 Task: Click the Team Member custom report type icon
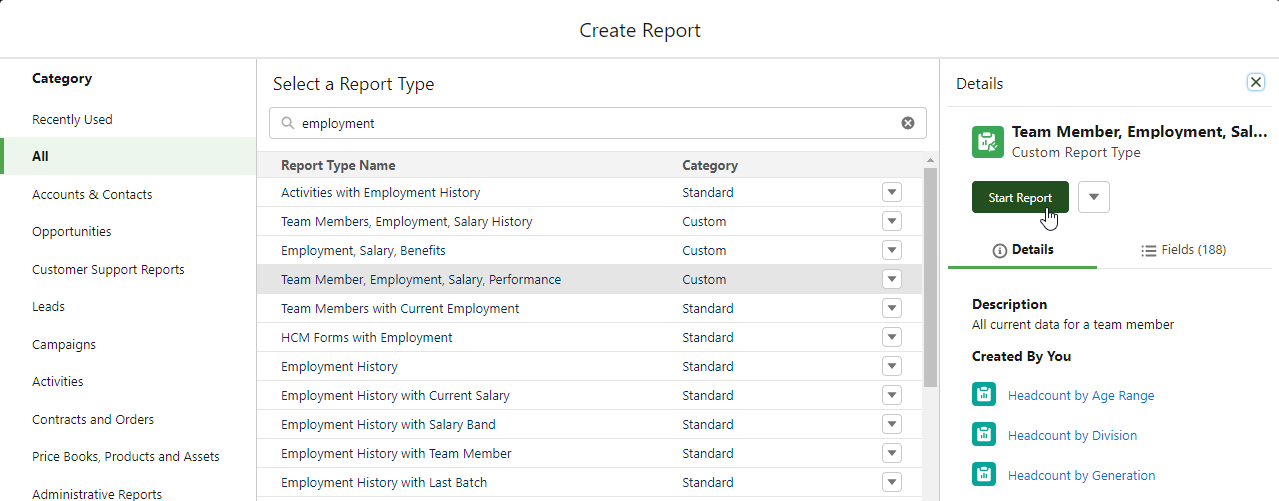click(988, 142)
